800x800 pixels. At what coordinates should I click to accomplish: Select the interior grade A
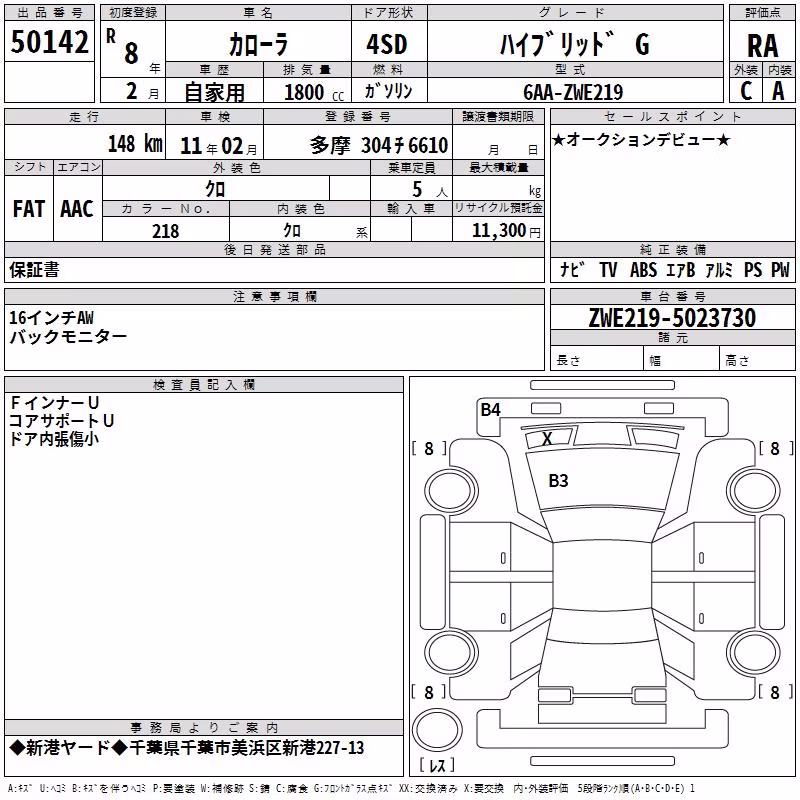coord(778,91)
